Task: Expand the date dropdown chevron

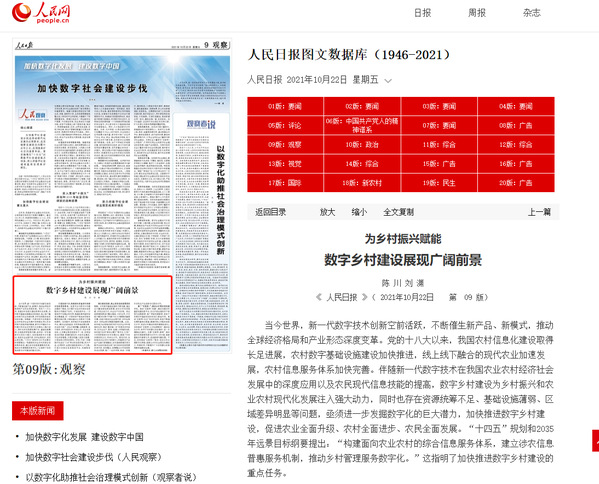Action: [x=388, y=81]
